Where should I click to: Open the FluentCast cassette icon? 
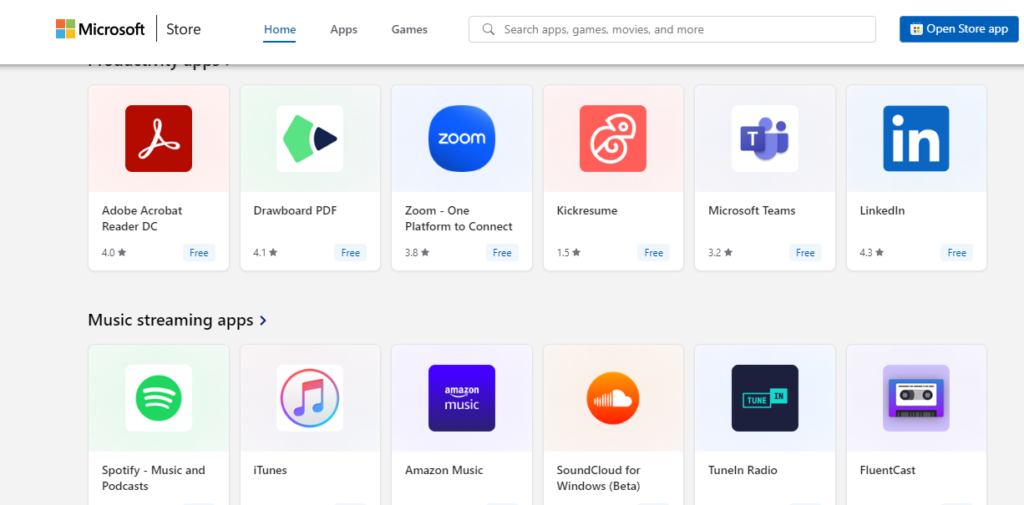[x=916, y=398]
